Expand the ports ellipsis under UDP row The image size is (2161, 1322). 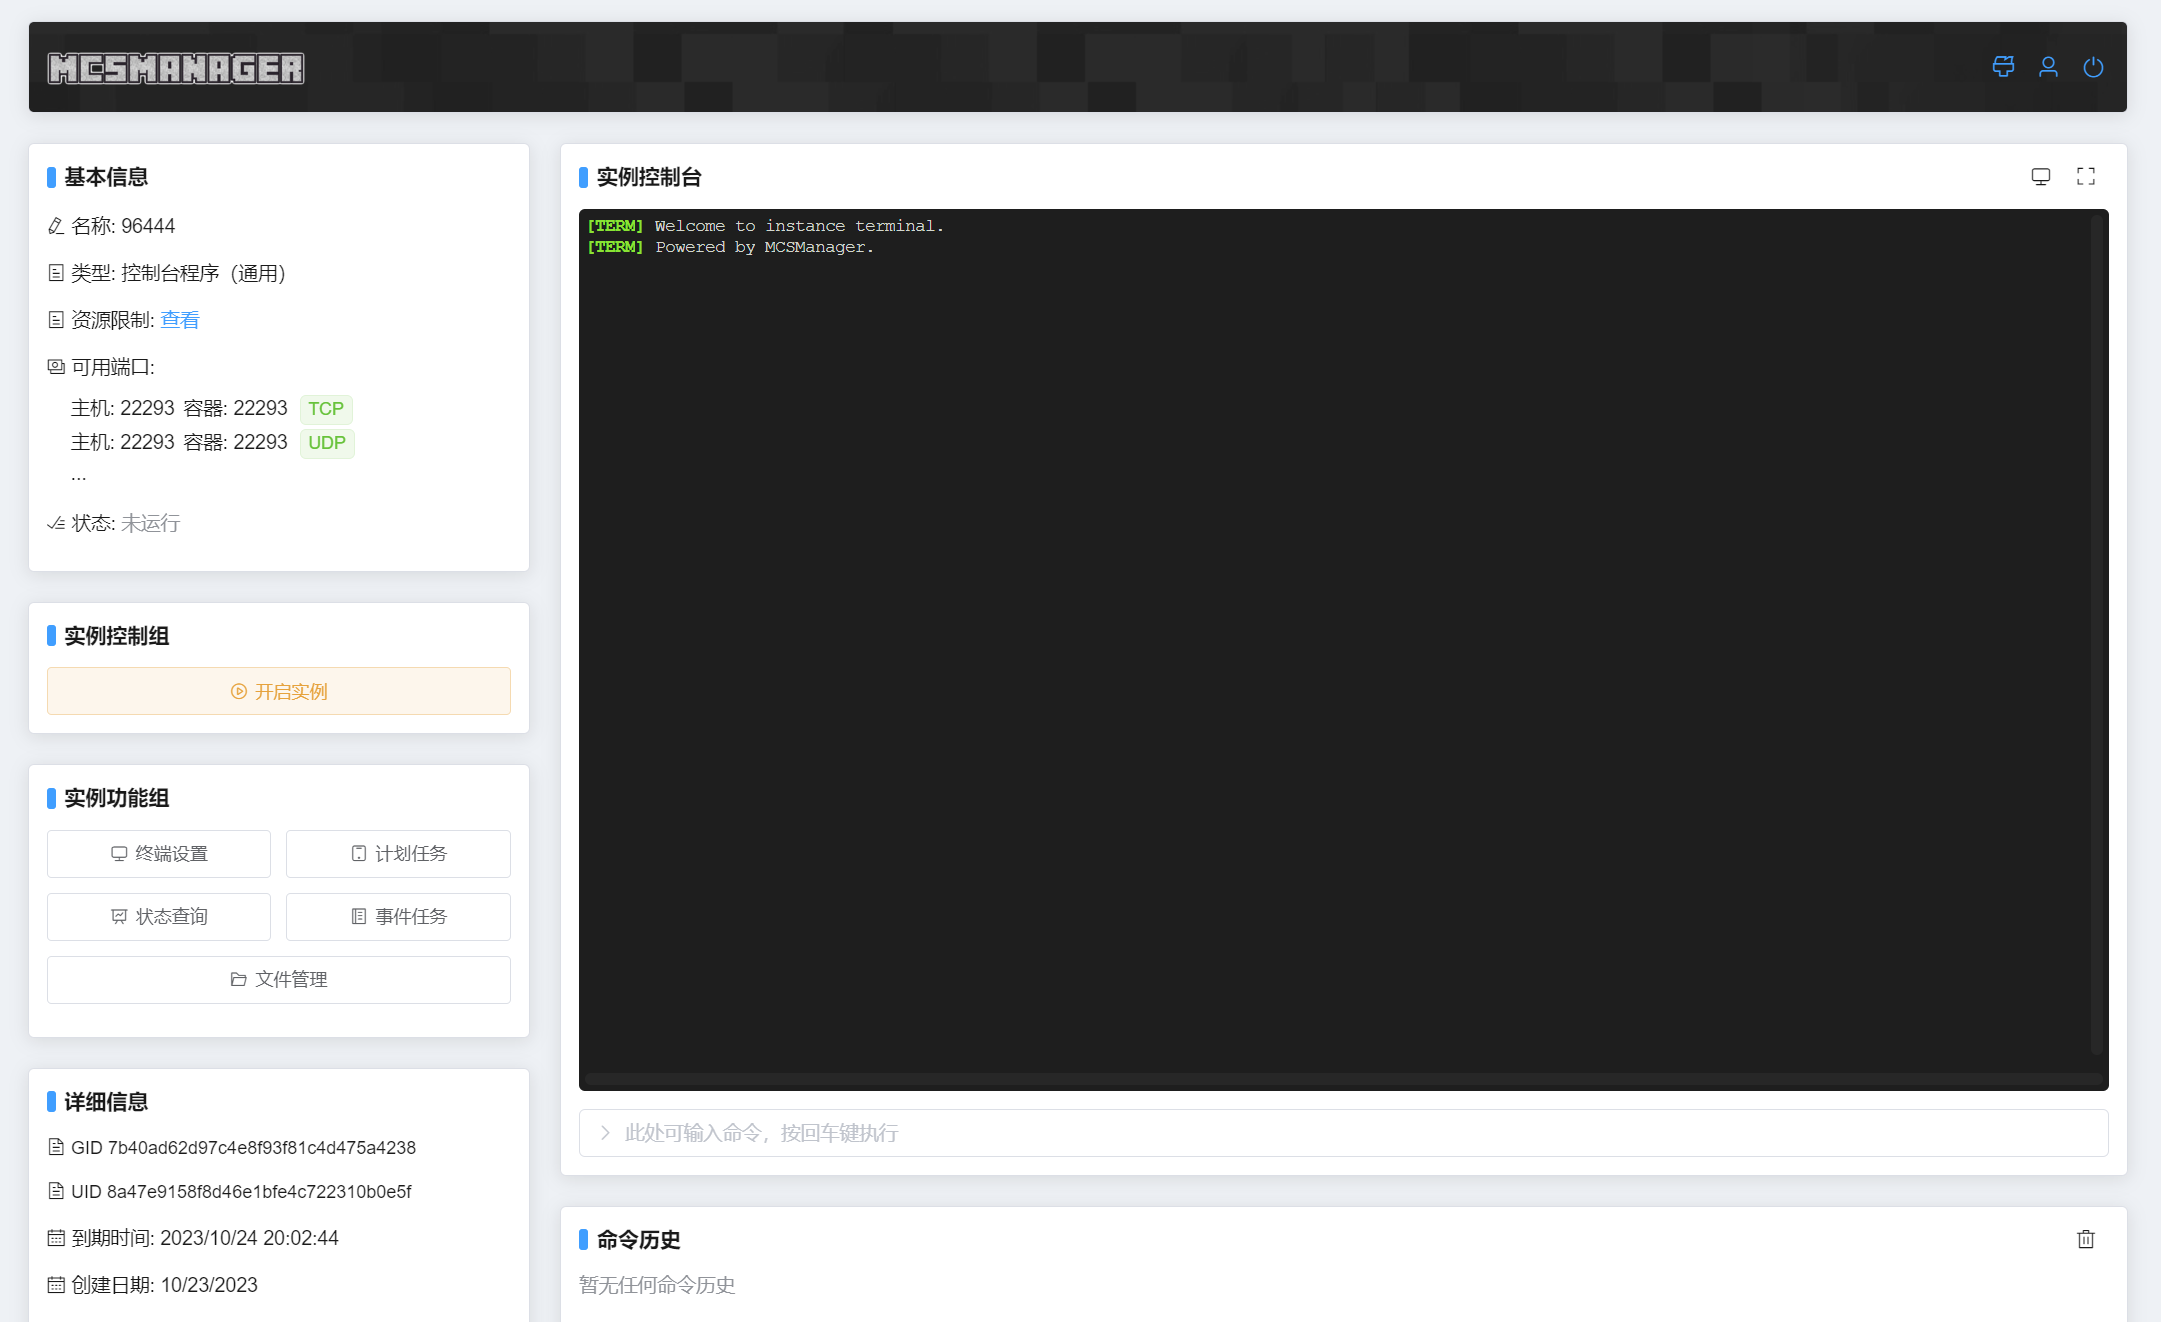click(x=79, y=477)
